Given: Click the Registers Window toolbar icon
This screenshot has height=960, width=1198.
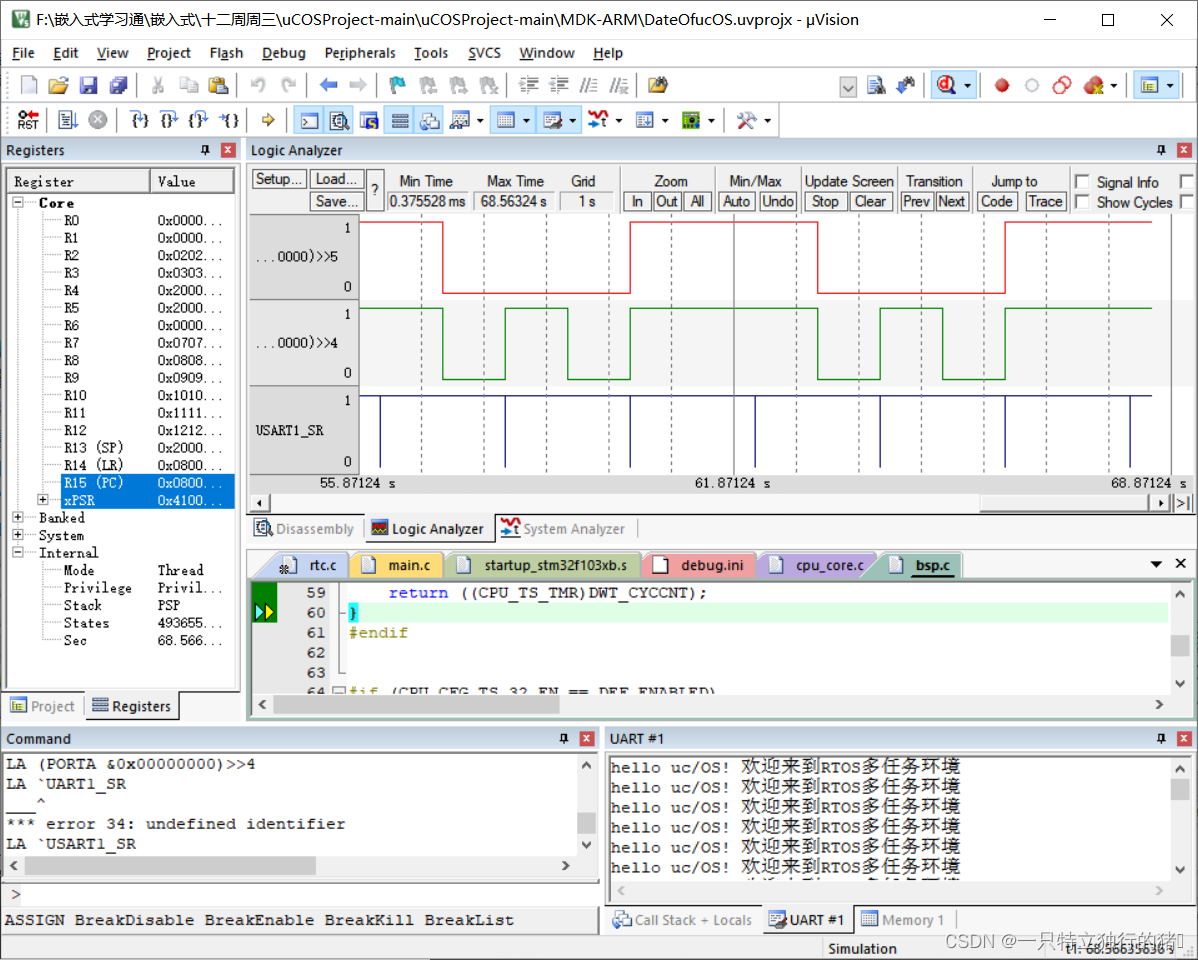Looking at the screenshot, I should point(399,121).
